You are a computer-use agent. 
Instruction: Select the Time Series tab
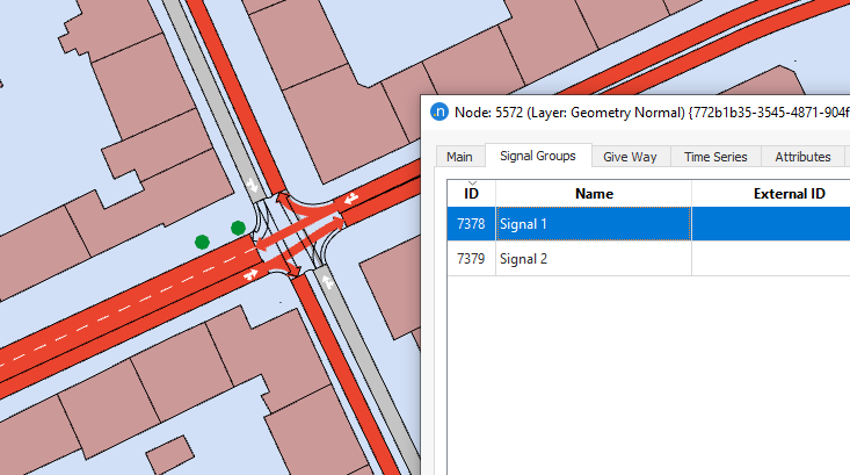pyautogui.click(x=716, y=157)
